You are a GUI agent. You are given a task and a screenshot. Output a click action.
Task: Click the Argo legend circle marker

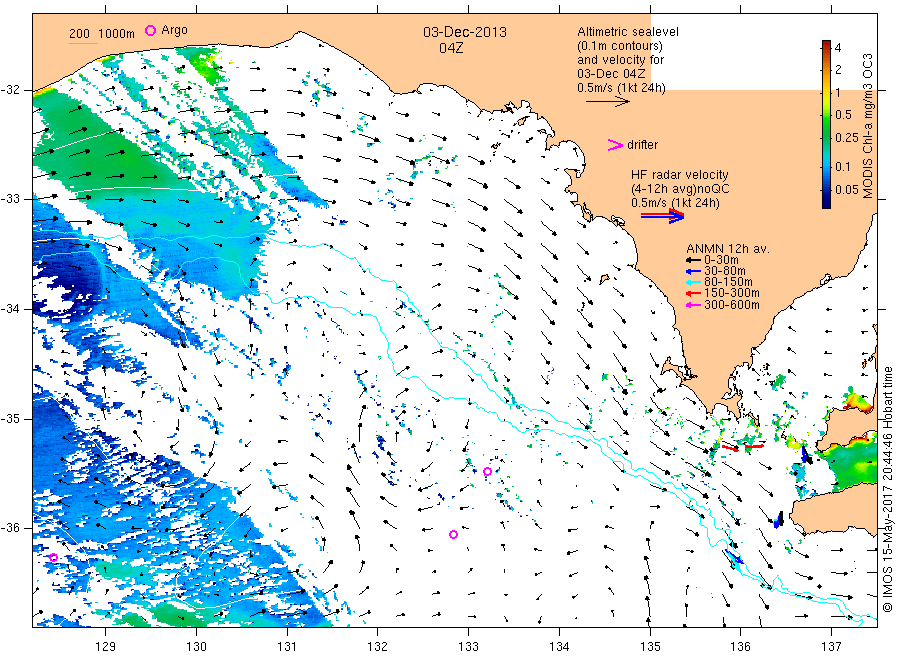pyautogui.click(x=150, y=30)
